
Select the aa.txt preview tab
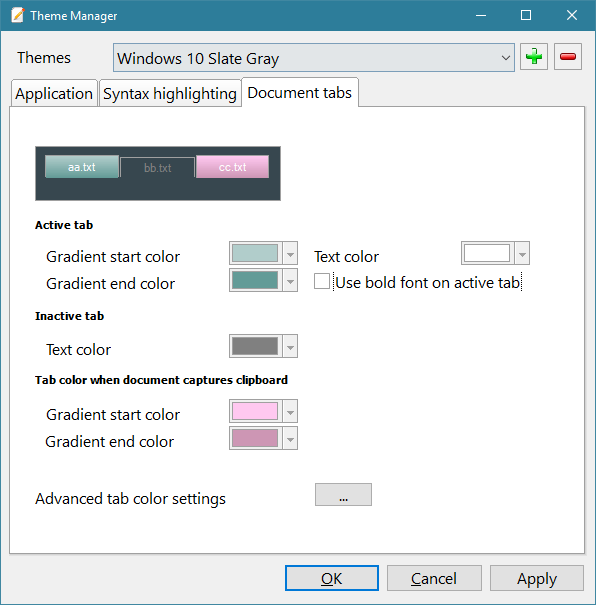point(82,167)
